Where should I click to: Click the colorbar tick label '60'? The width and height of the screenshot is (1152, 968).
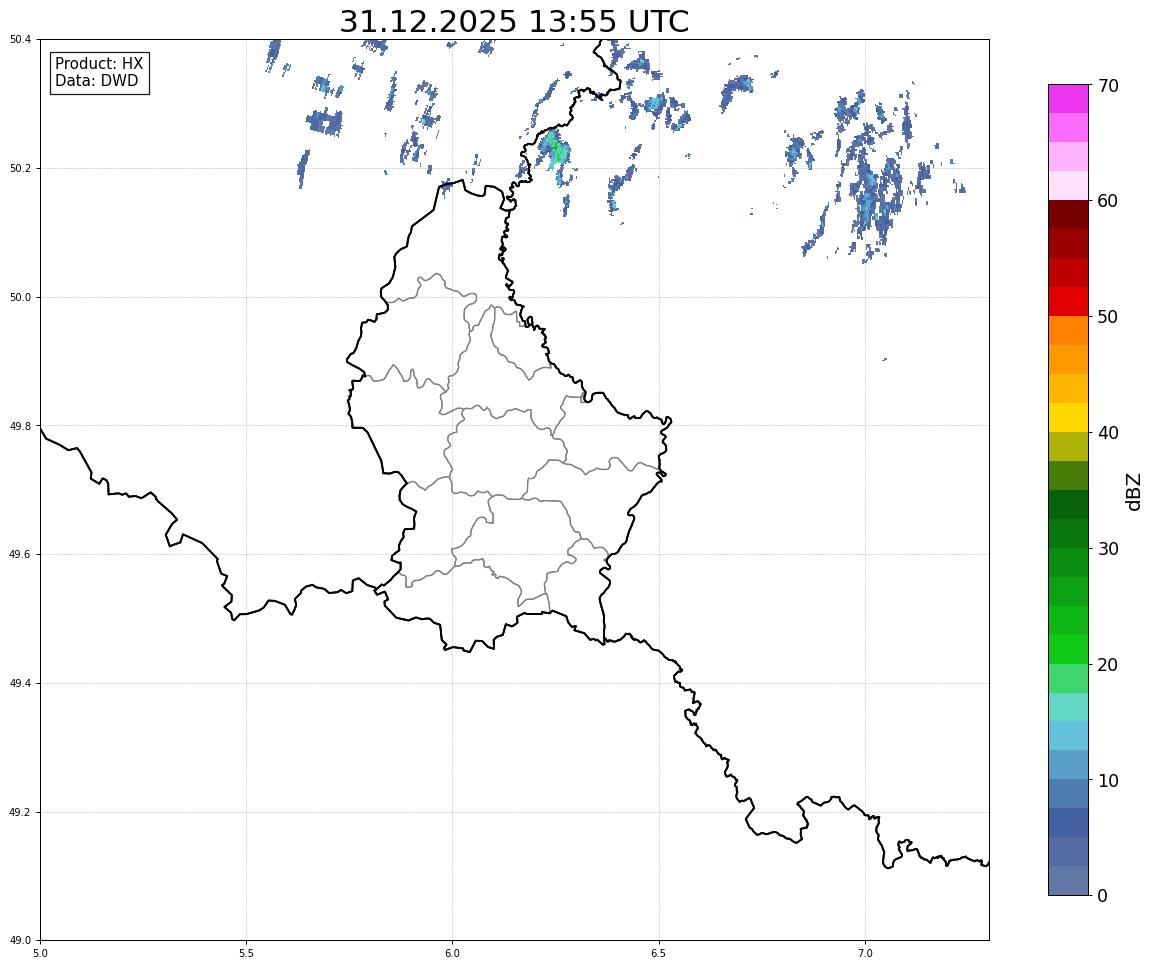tap(1108, 201)
